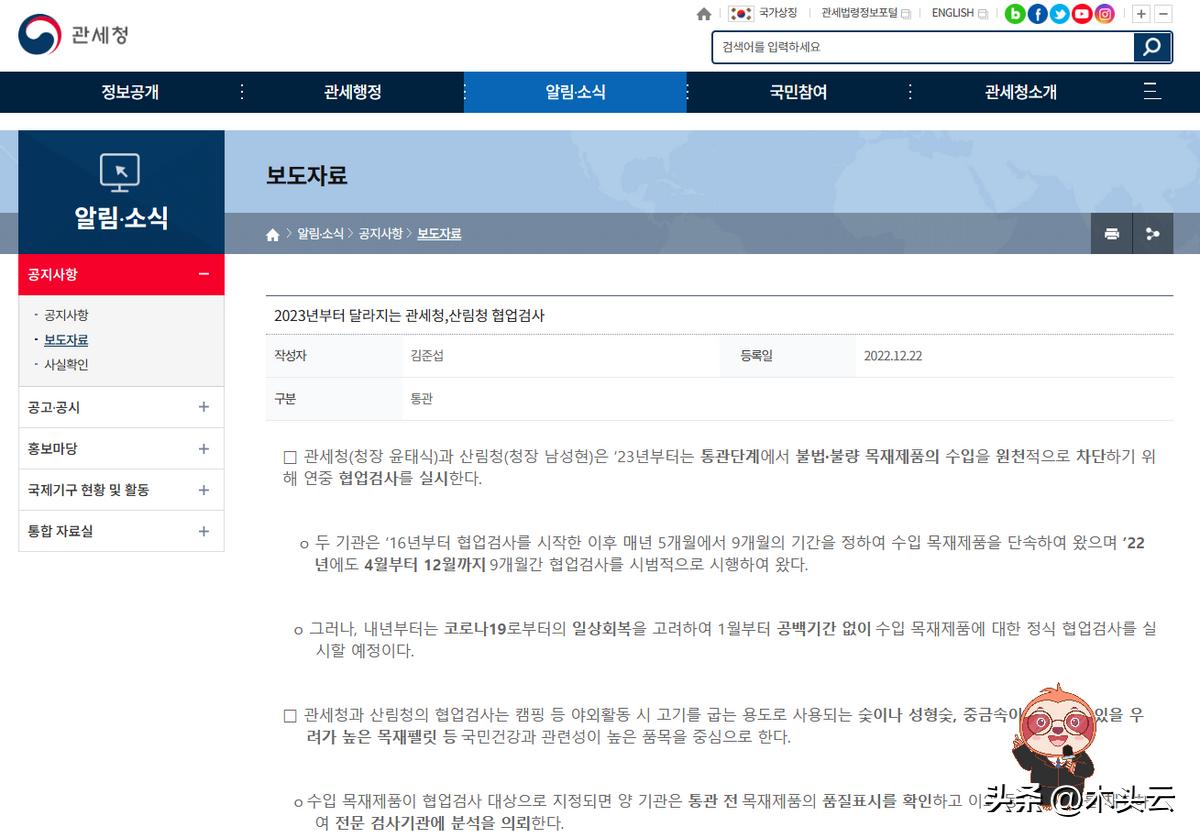Viewport: 1200px width, 839px height.
Task: Select the 관세행정 menu item
Action: [351, 92]
